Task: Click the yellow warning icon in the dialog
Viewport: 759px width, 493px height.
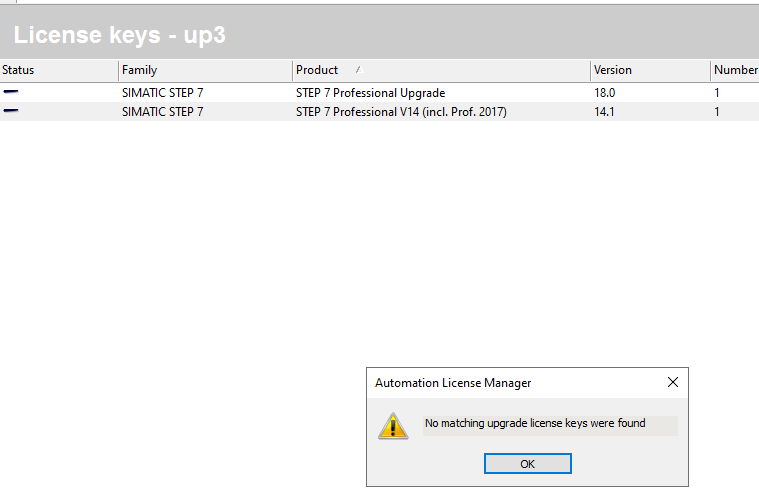Action: [392, 426]
